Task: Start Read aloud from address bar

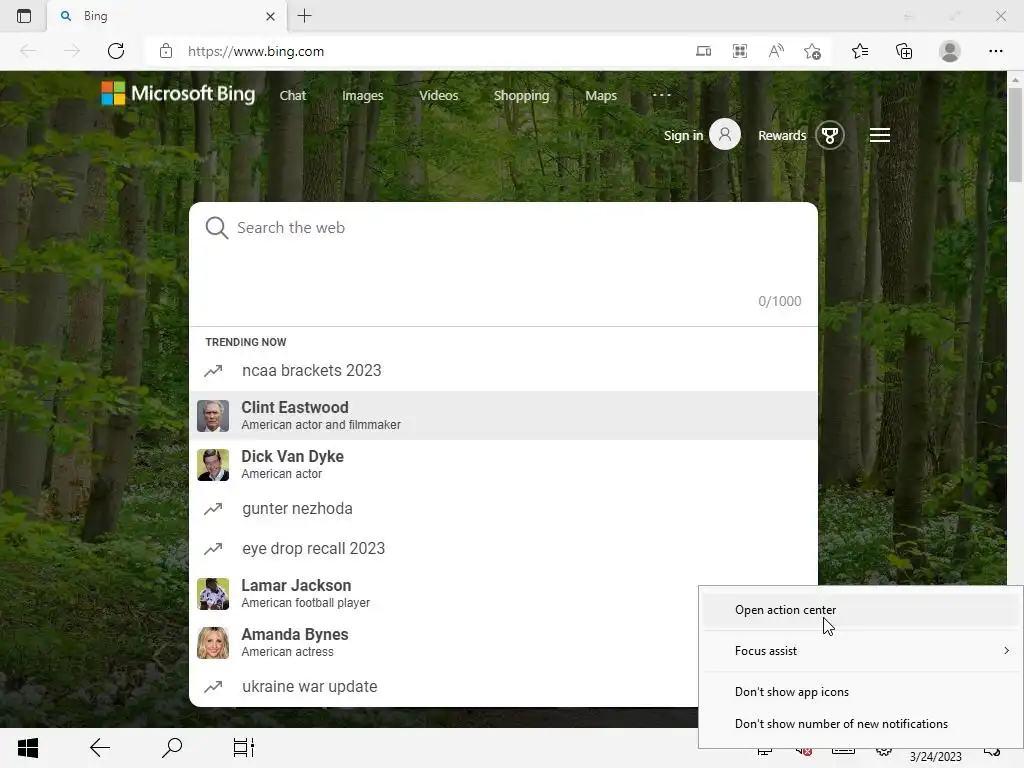Action: (776, 51)
